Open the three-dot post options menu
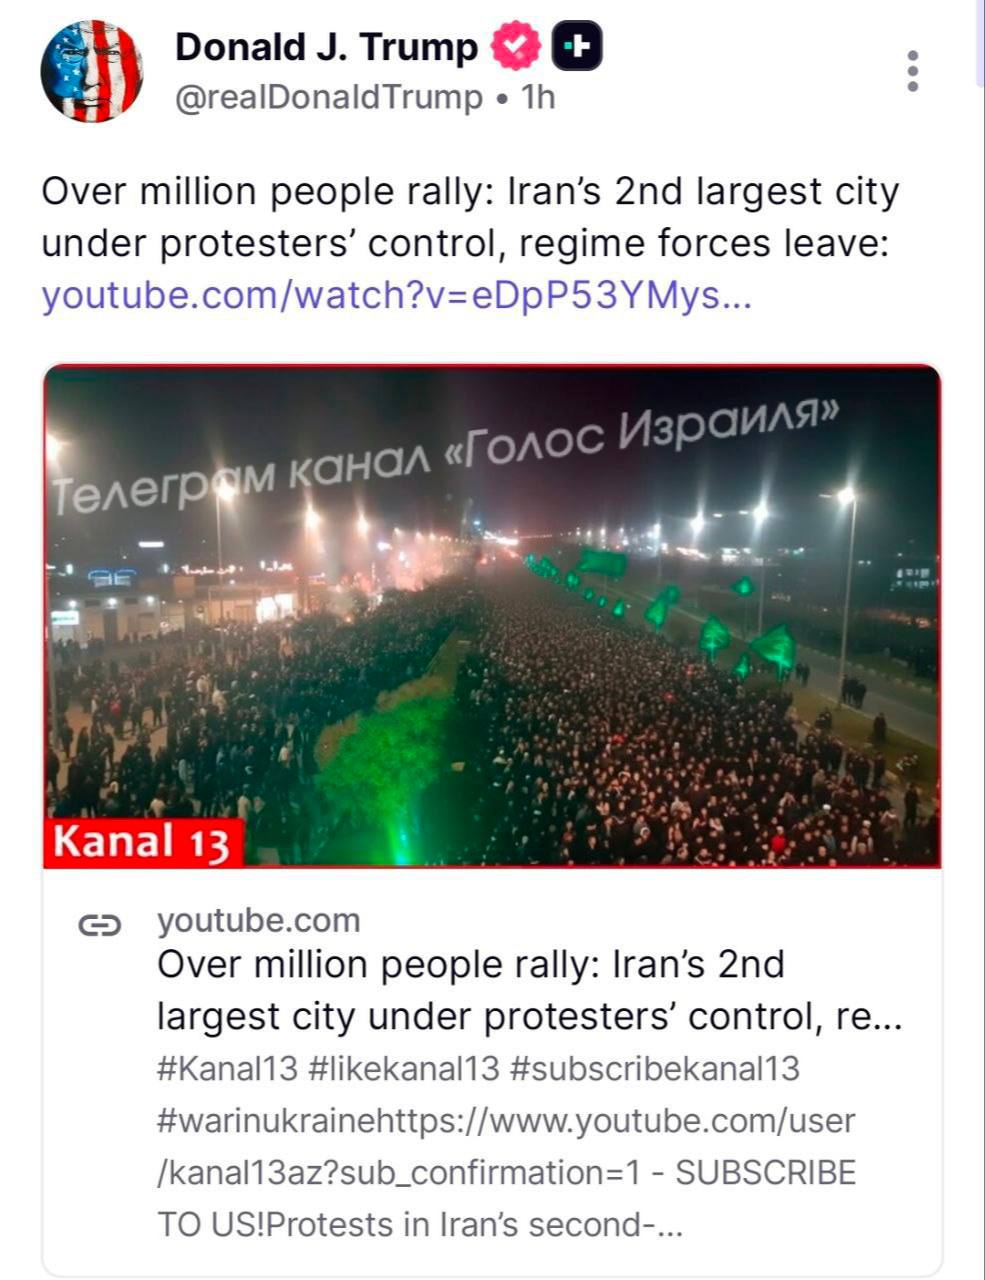985x1280 pixels. (x=912, y=72)
